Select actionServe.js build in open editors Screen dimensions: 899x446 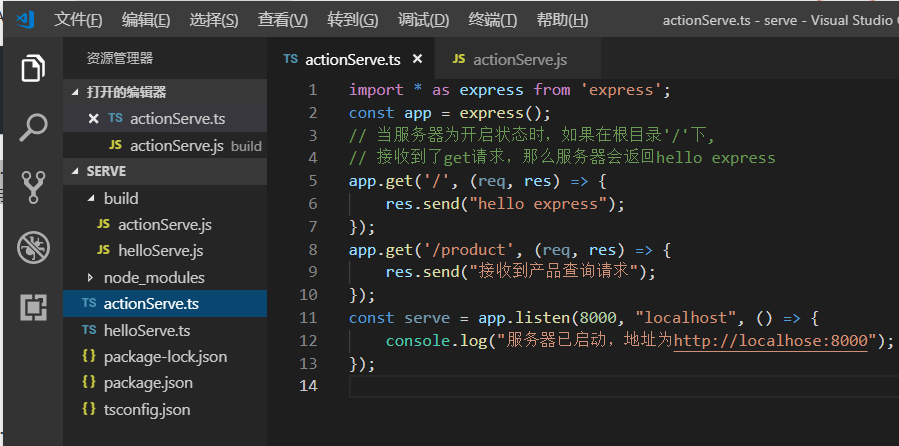click(x=165, y=146)
